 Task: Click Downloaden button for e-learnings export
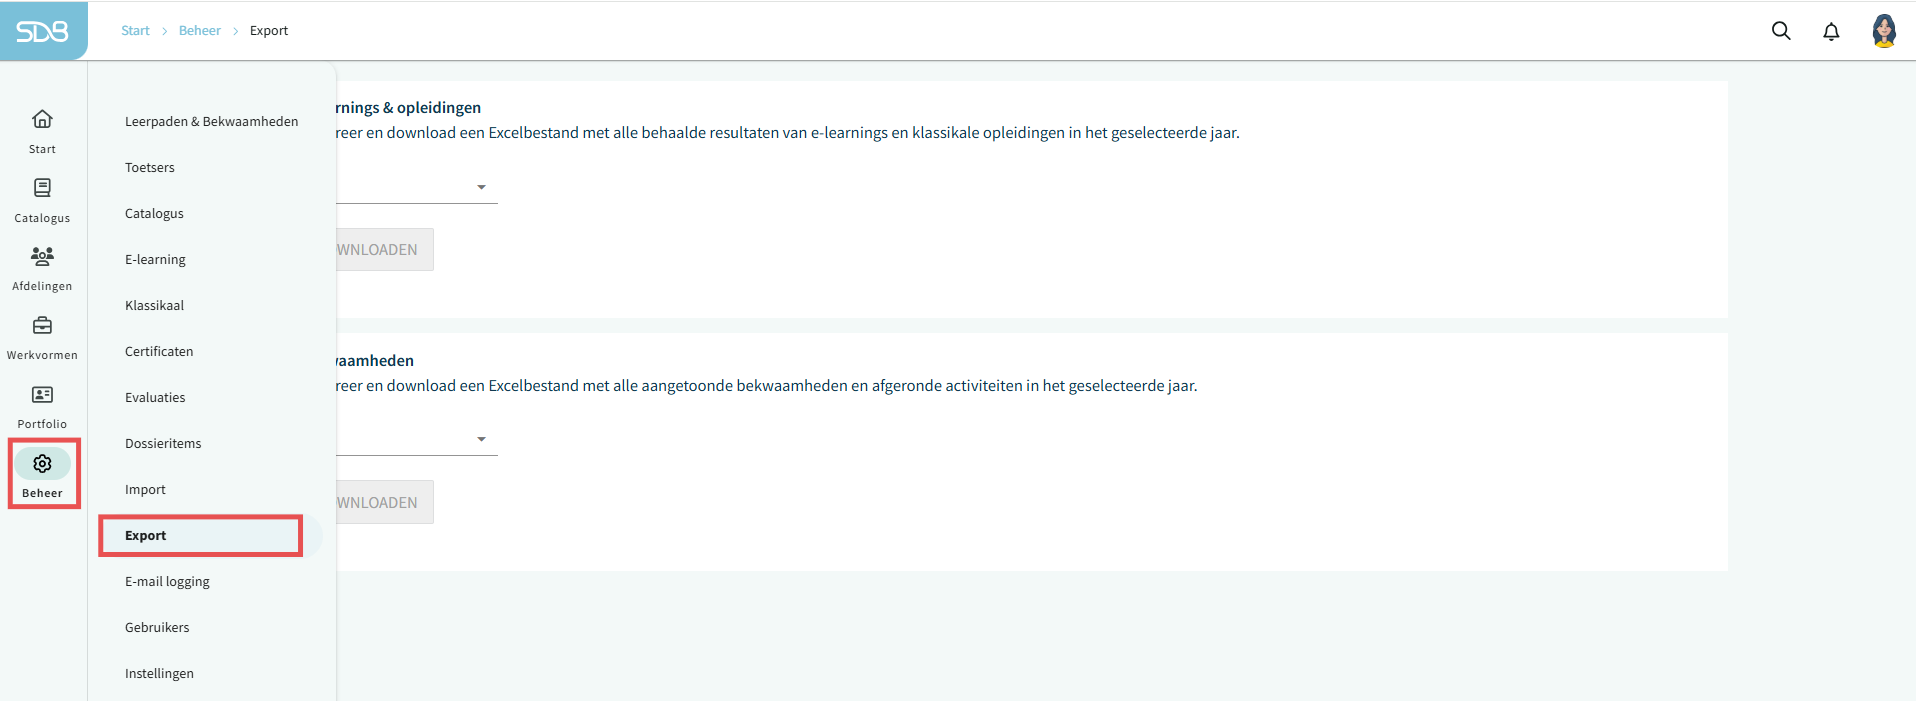pos(385,250)
